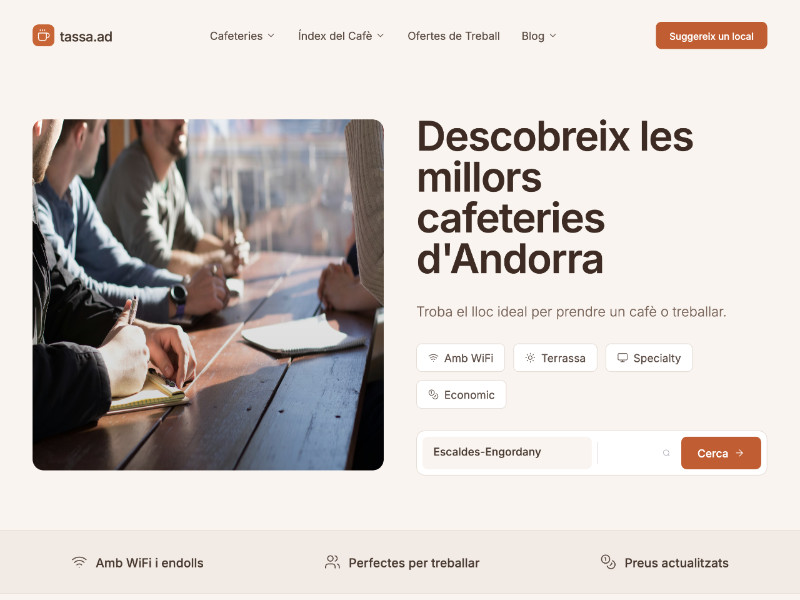Expand the Cafeteries dropdown menu
800x600 pixels.
242,36
